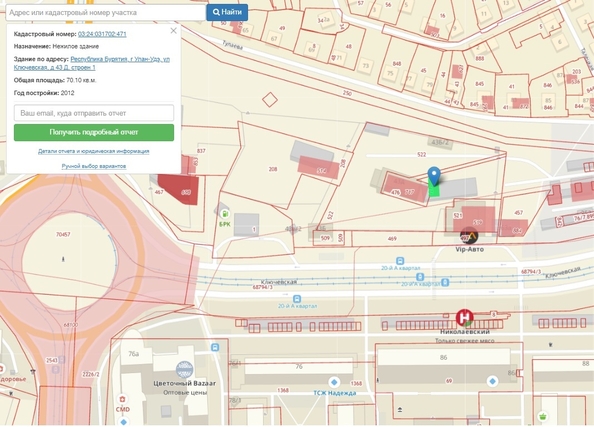
Task: Click the Оптовые цены caption
Action: coord(185,393)
